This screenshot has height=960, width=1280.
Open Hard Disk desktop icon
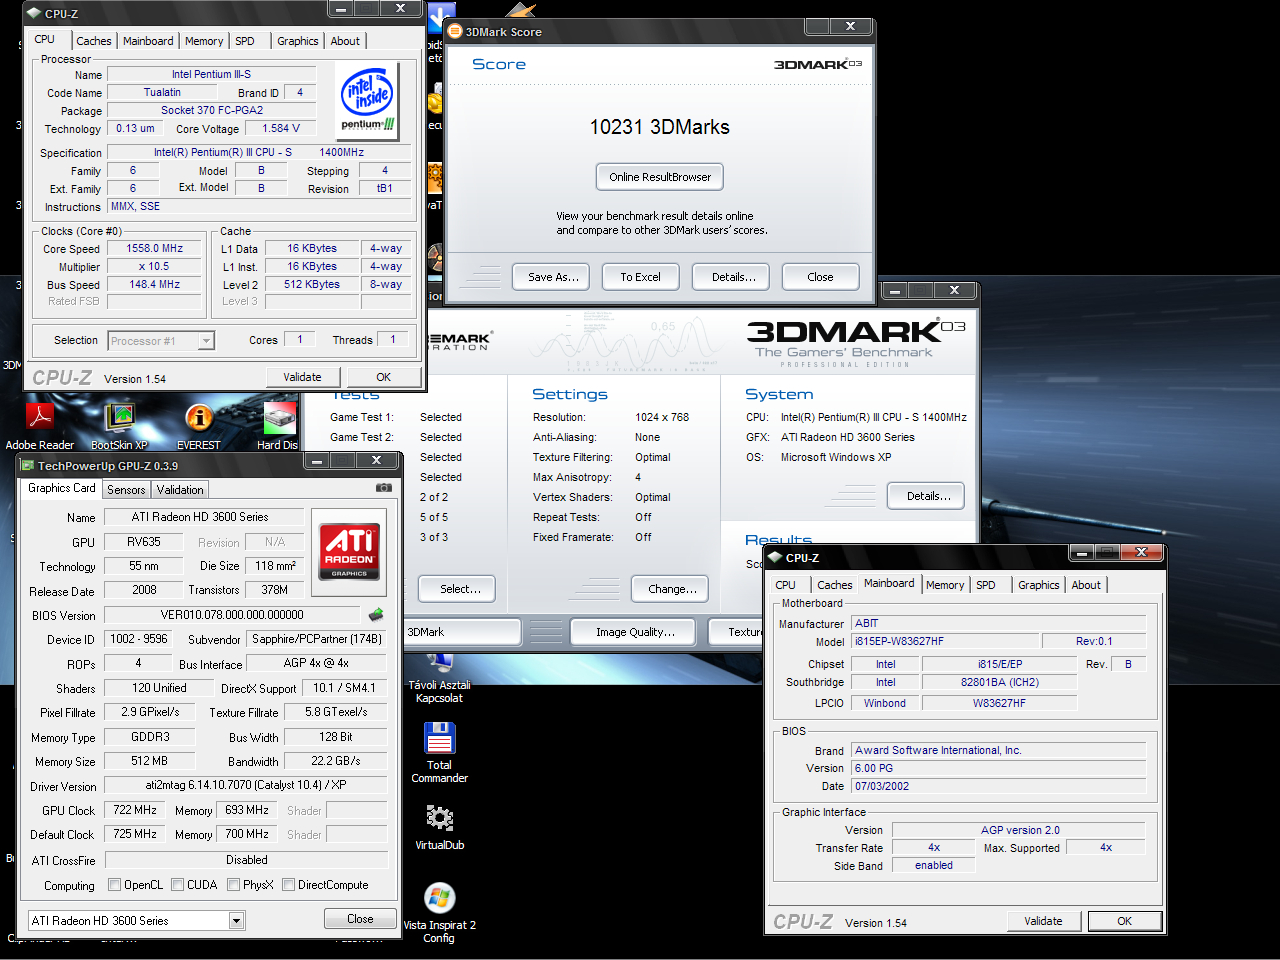(279, 425)
